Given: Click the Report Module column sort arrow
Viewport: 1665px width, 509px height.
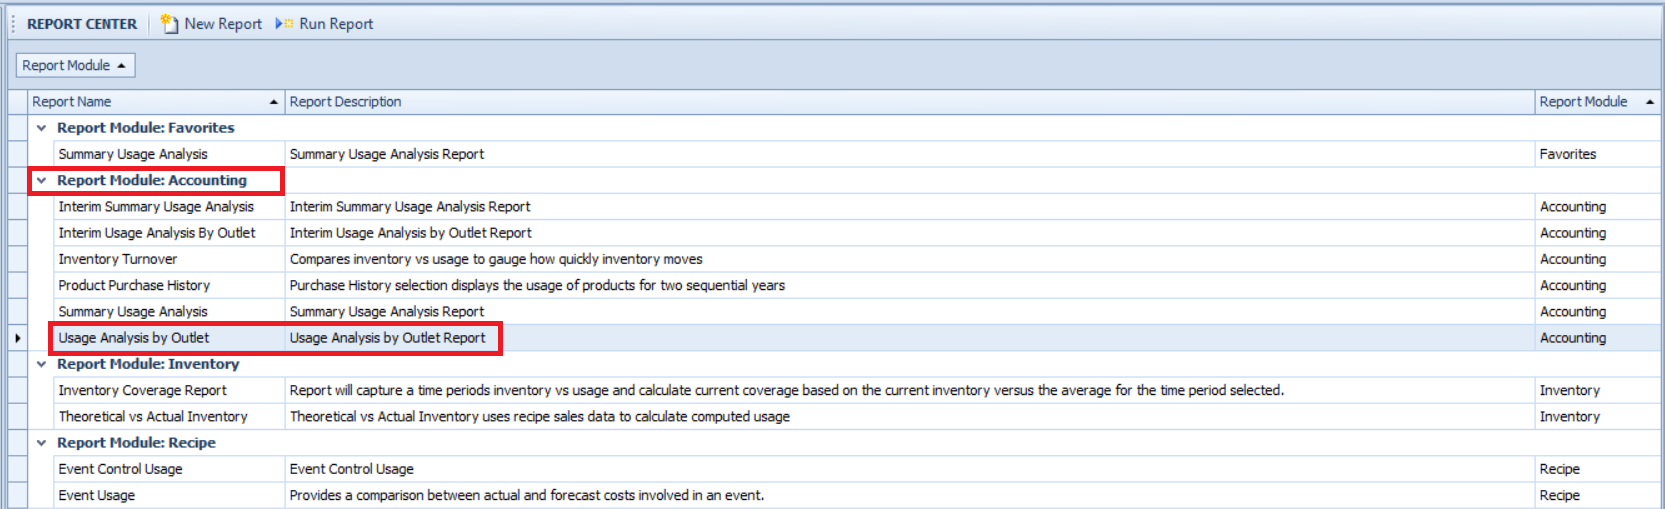Looking at the screenshot, I should point(1649,102).
